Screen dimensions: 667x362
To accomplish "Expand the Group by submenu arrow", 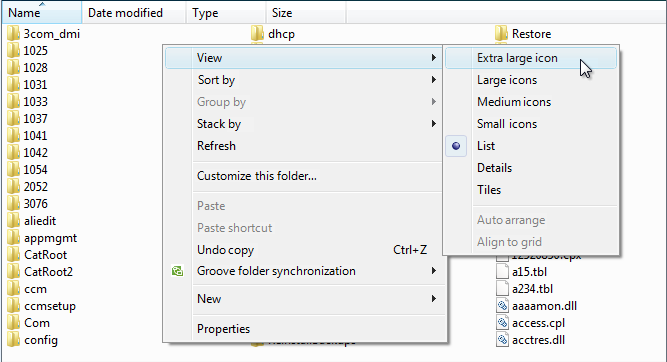I will tap(433, 102).
